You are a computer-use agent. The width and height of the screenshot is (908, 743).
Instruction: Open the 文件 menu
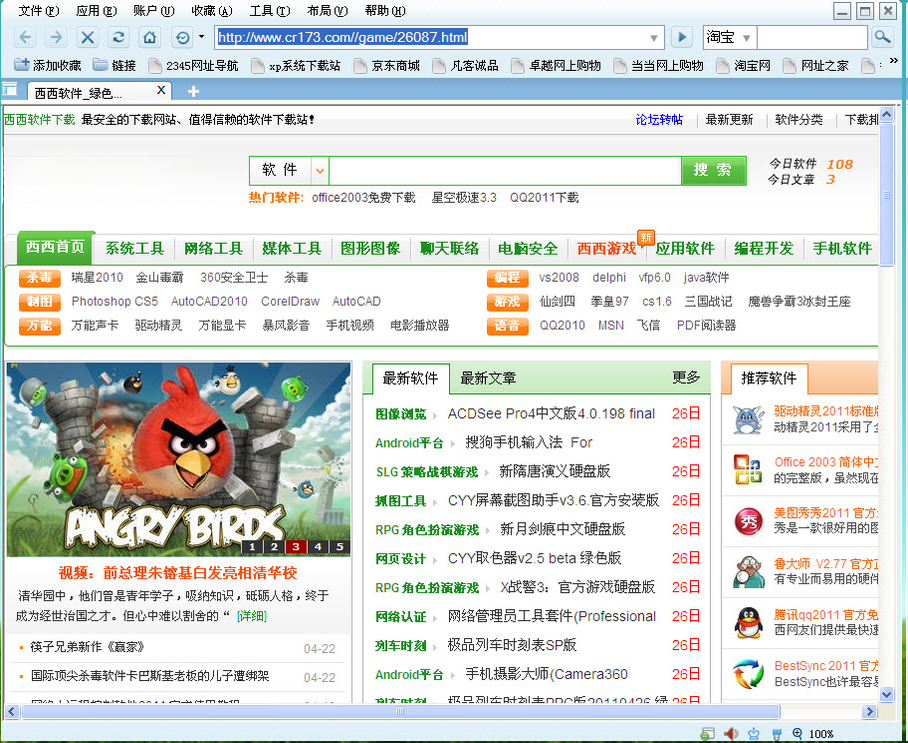(39, 11)
